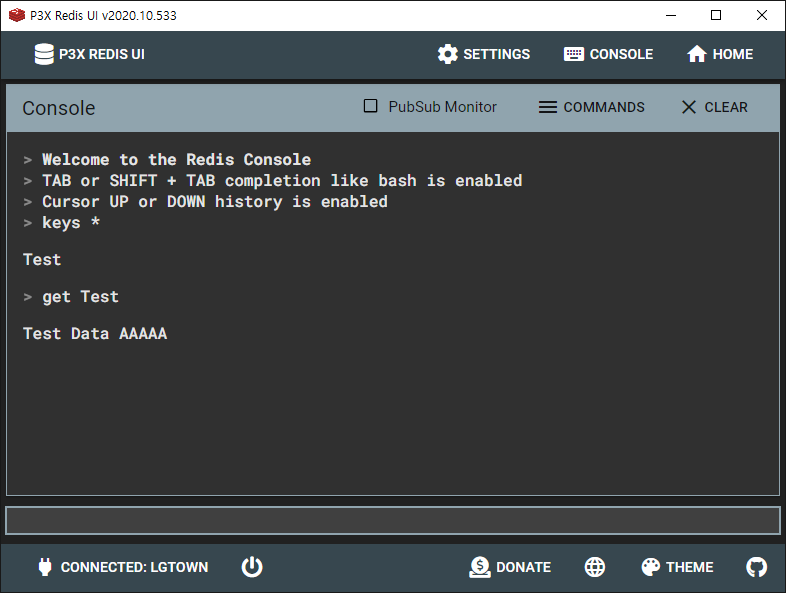
Task: Open the Commands hamburger menu icon
Action: [547, 107]
